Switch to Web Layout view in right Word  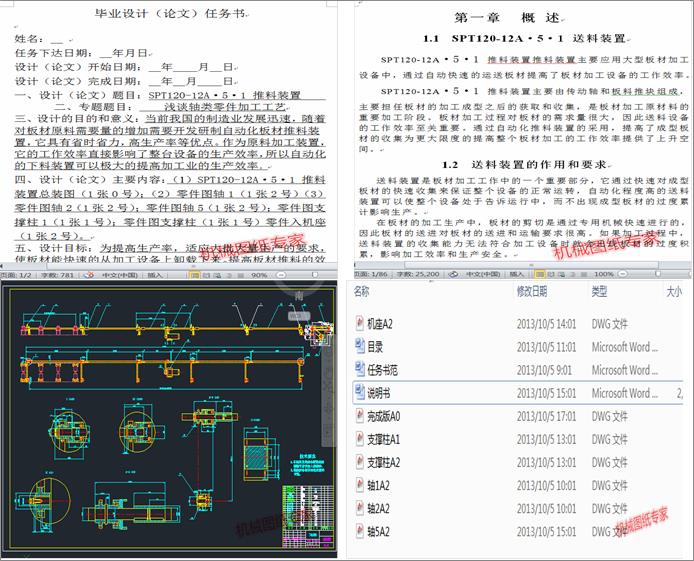tap(563, 274)
